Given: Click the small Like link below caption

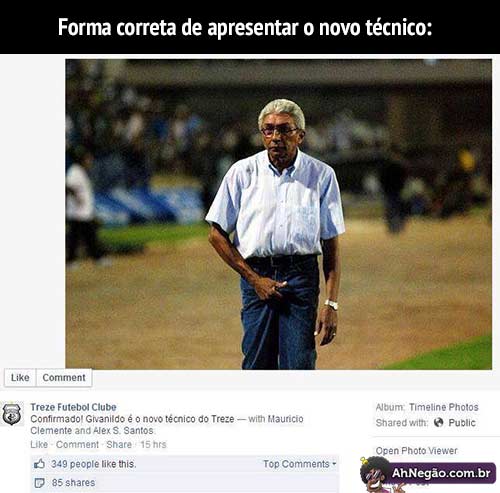Looking at the screenshot, I should click(39, 444).
